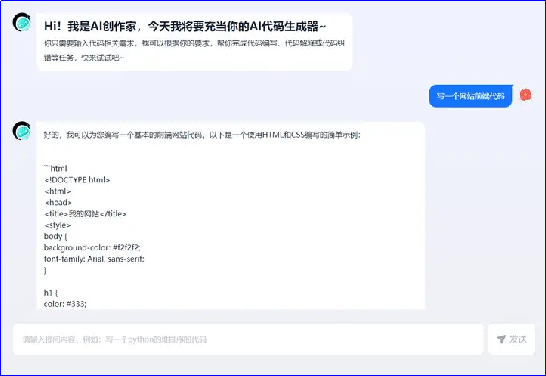
Task: Click the AI avatar beside the greeting message
Action: pyautogui.click(x=22, y=22)
